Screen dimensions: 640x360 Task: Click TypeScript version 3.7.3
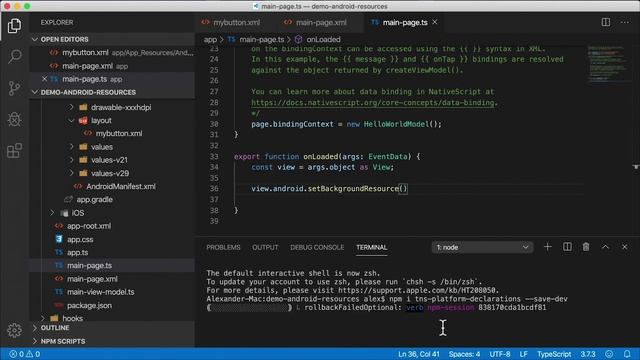tap(588, 354)
